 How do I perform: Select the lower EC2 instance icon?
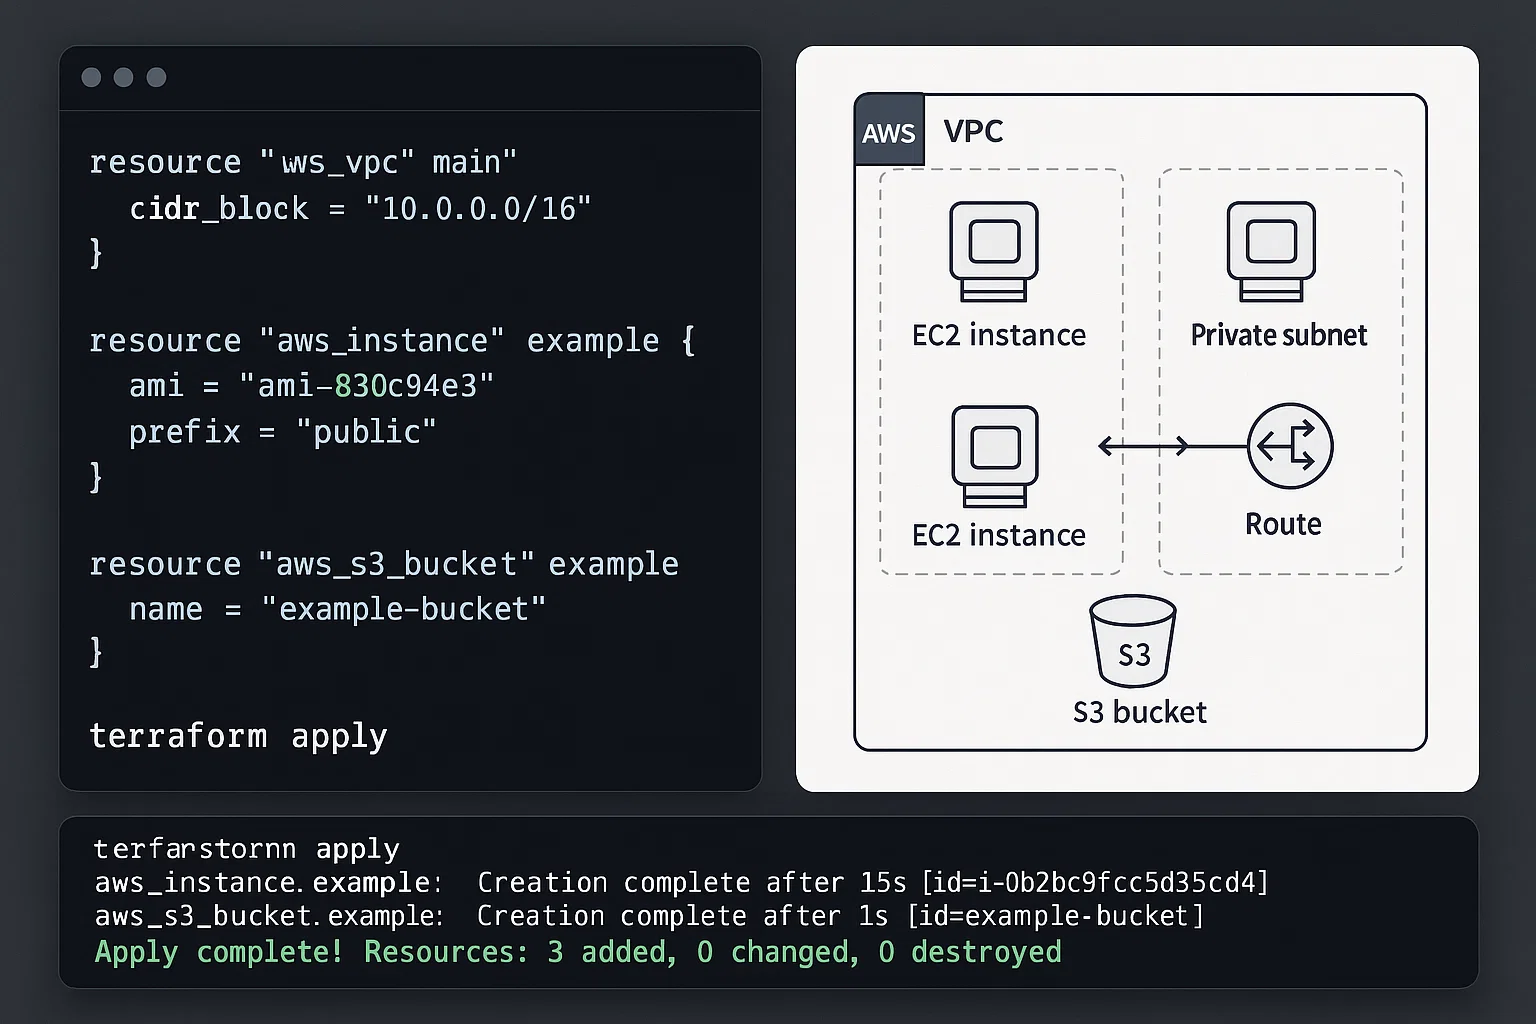pyautogui.click(x=995, y=456)
